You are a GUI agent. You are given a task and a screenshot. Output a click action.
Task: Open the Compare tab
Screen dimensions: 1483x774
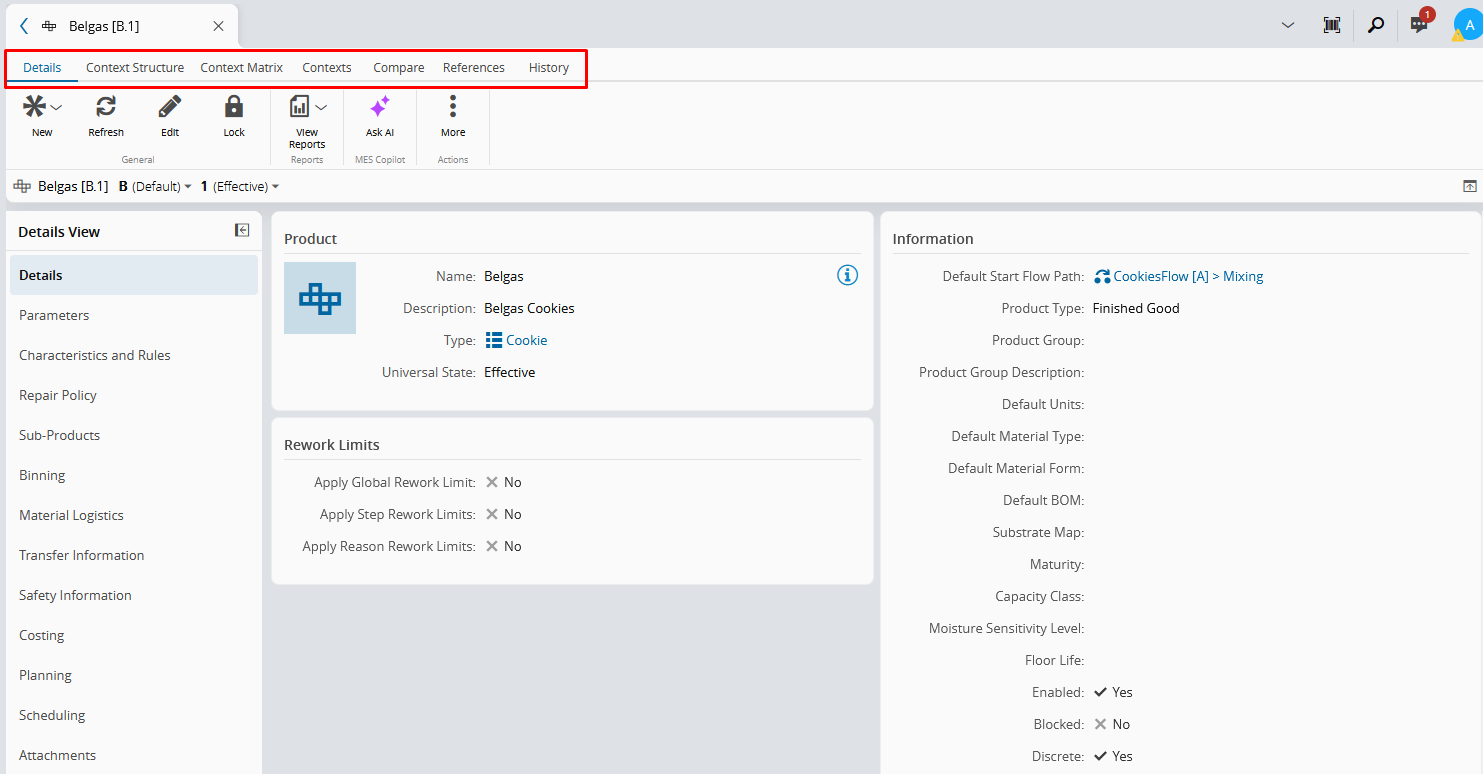pyautogui.click(x=399, y=68)
